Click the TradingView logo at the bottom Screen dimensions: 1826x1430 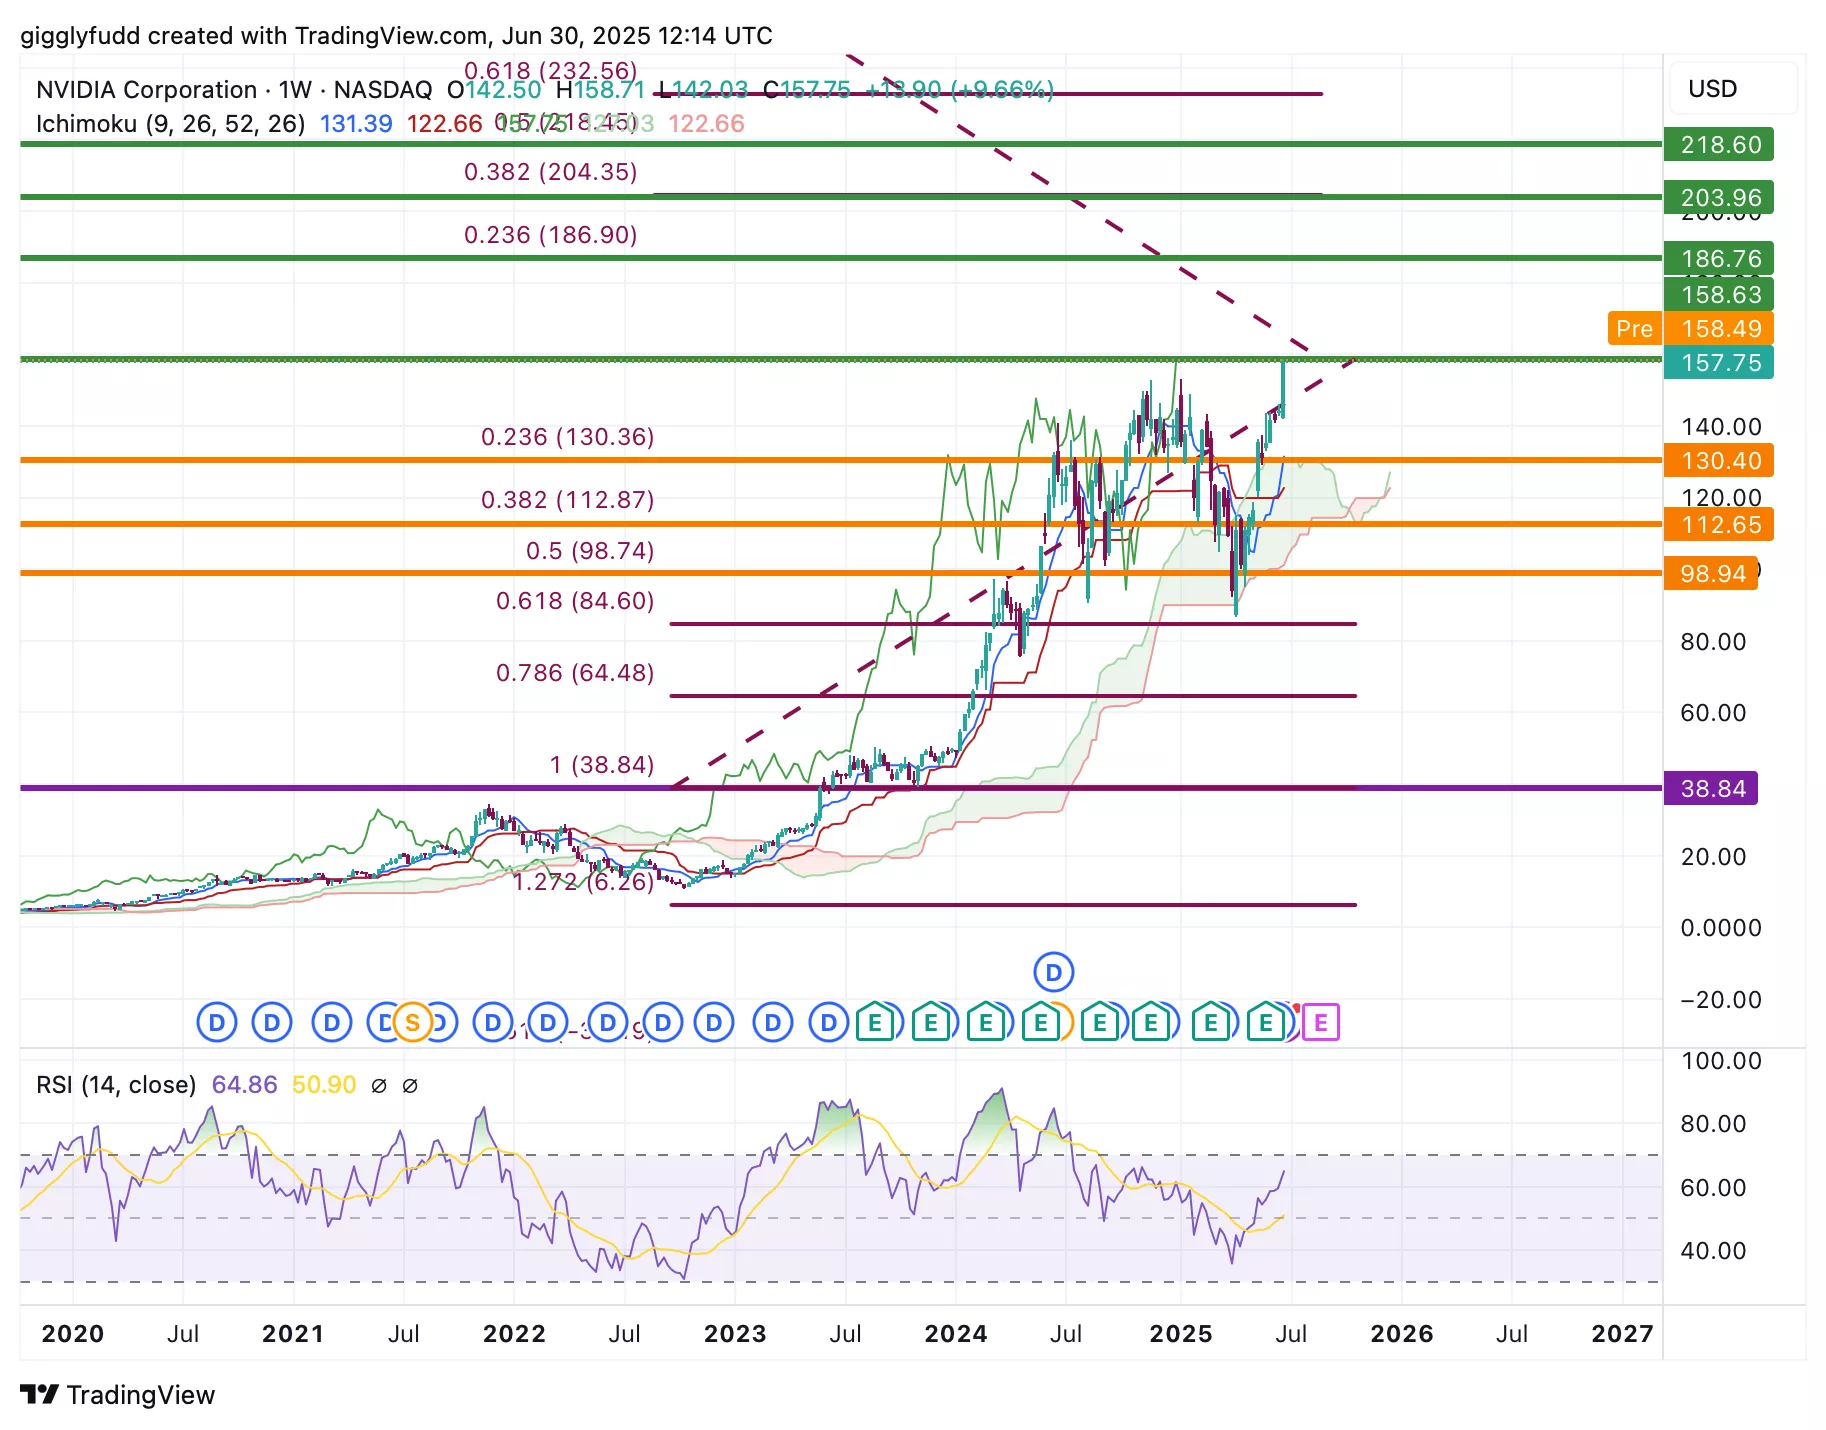pyautogui.click(x=118, y=1395)
